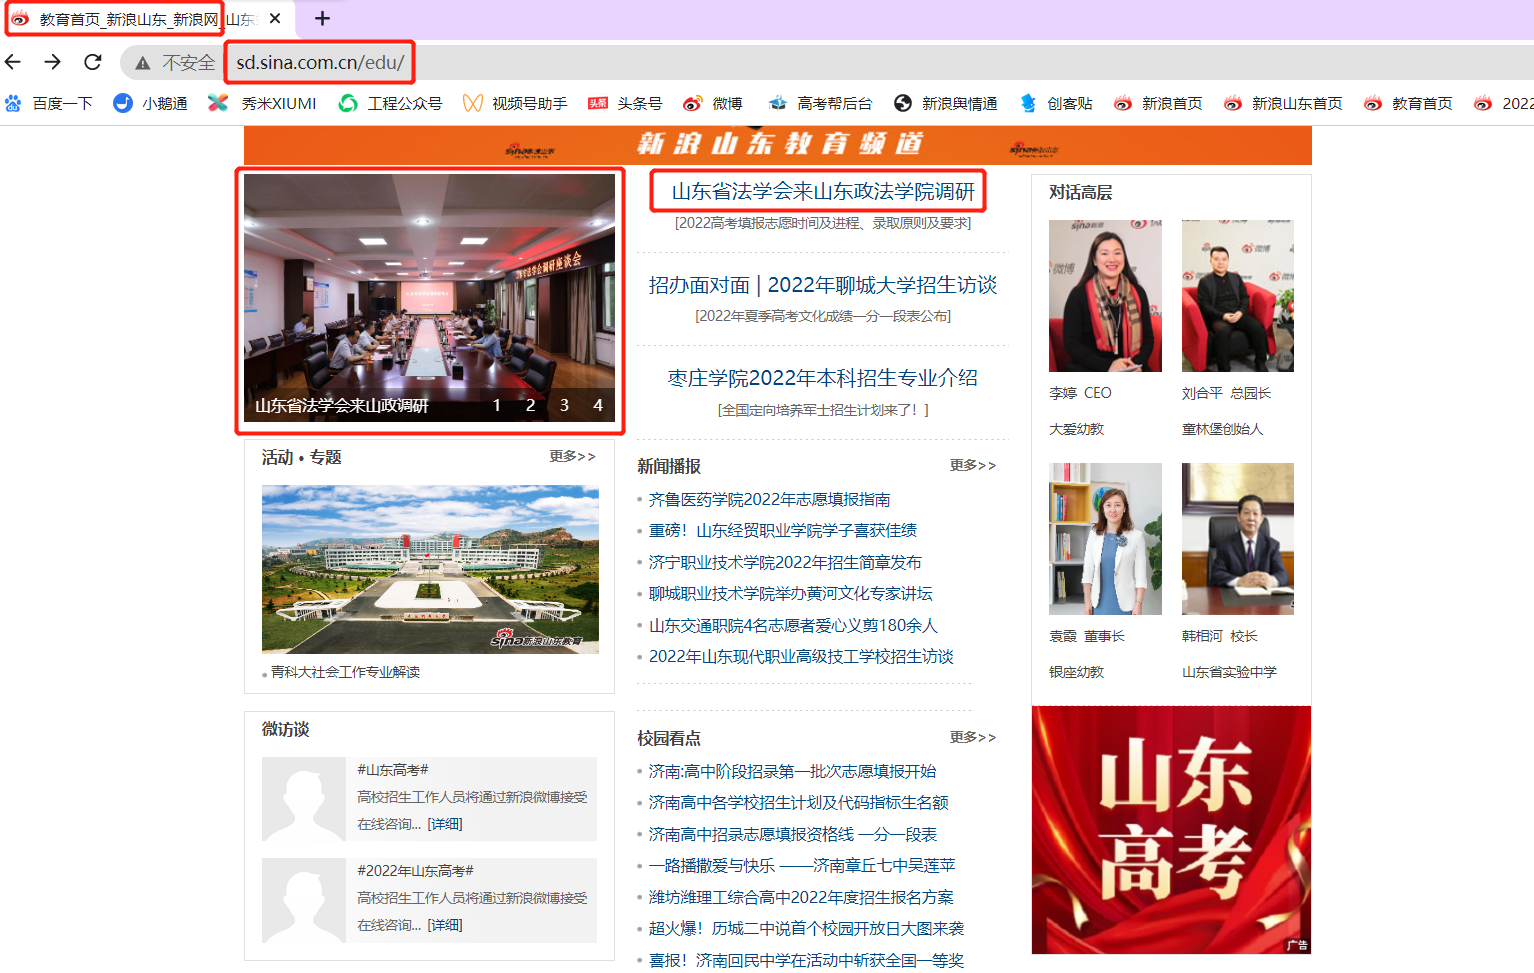Open 齐鲁医药学院2022年志愿填报指南
This screenshot has width=1534, height=973.
[x=769, y=499]
